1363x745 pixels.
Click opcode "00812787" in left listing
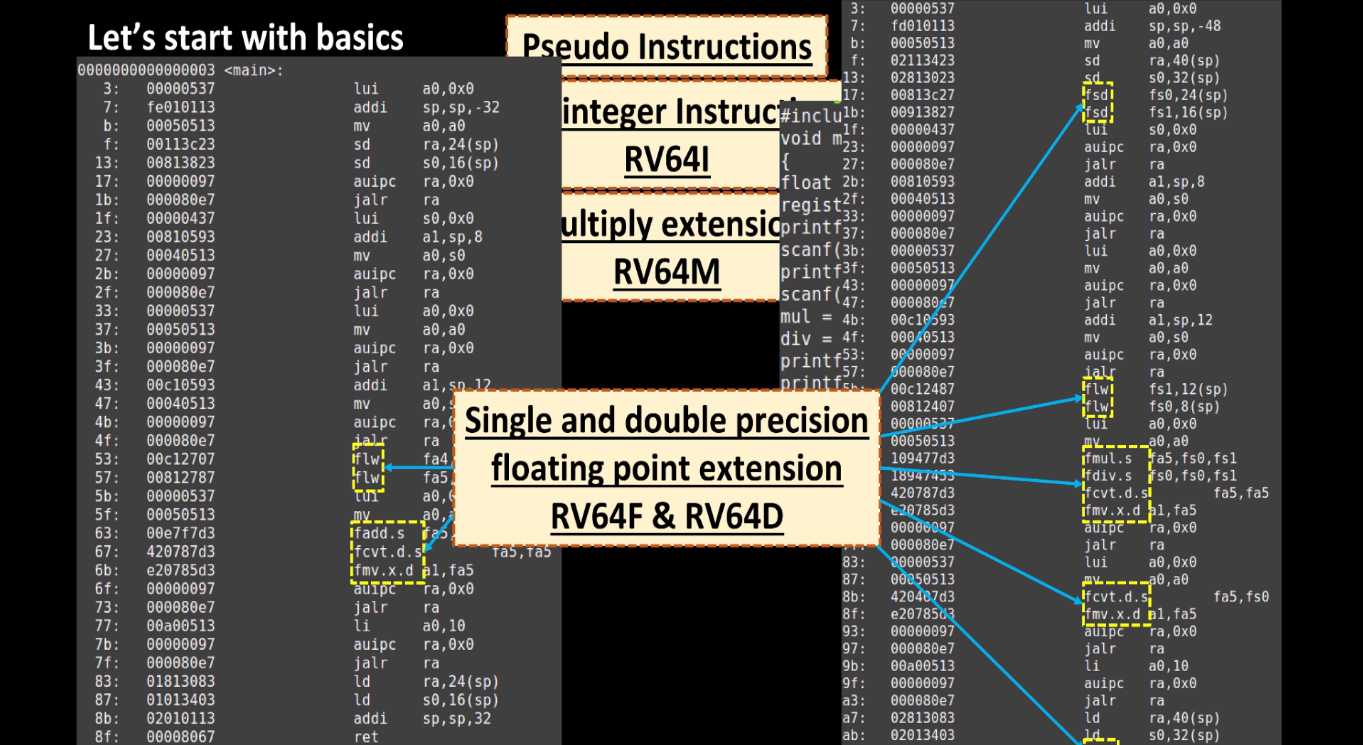coord(180,478)
